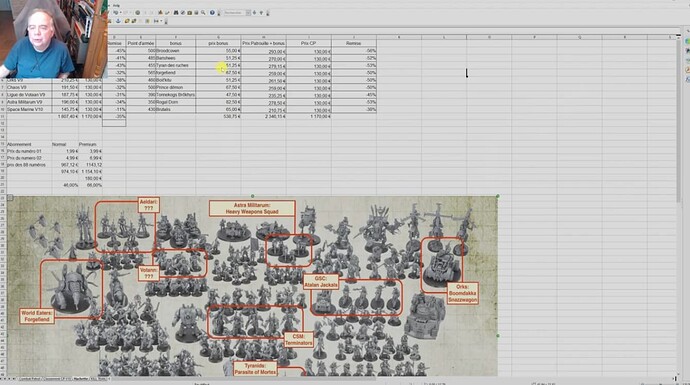Select the 'forgefiend' cell
The height and width of the screenshot is (385, 690).
pyautogui.click(x=176, y=73)
